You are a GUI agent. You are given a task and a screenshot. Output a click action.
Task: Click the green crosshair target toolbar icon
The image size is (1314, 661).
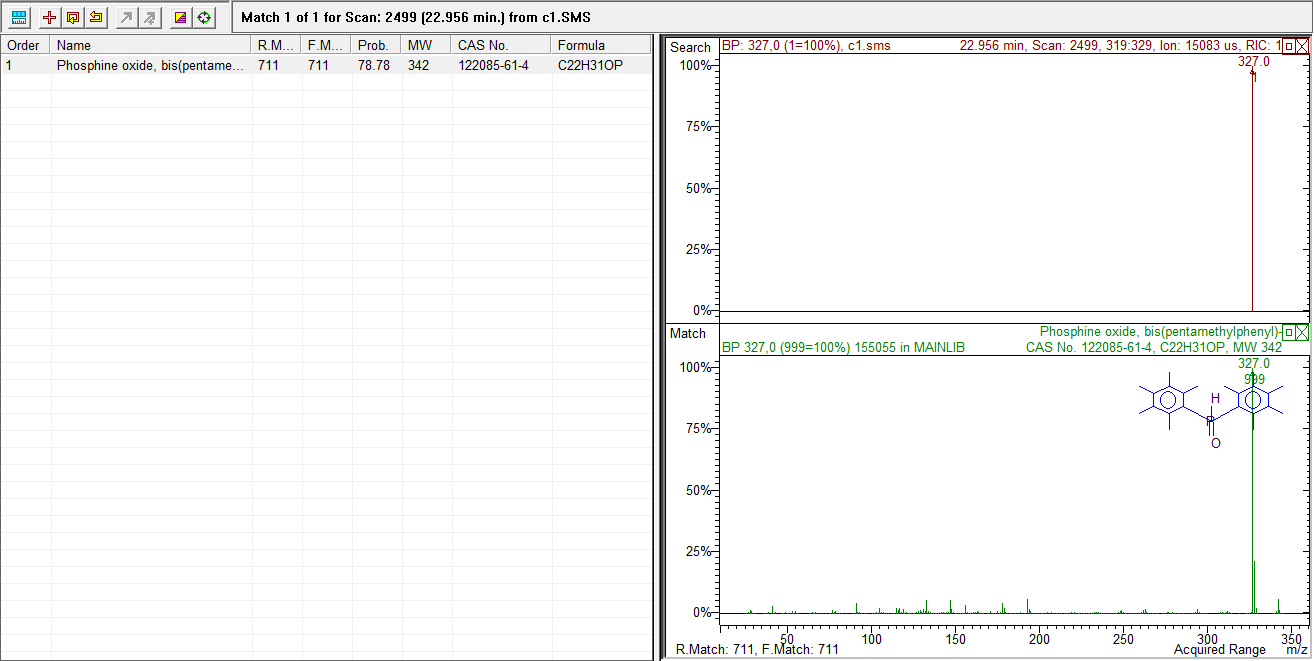coord(204,17)
